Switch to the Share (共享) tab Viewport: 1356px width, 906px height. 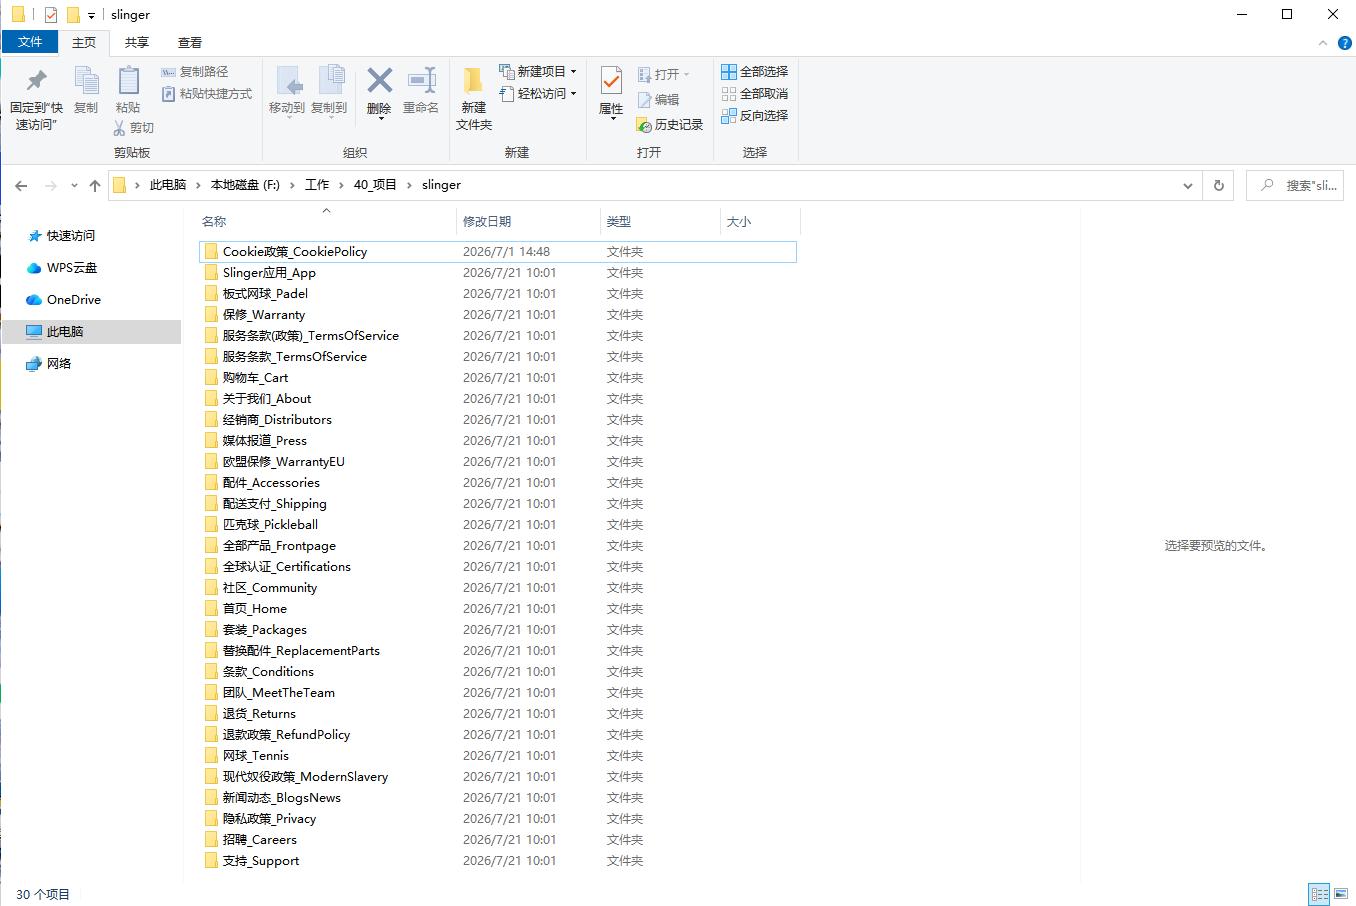tap(137, 43)
